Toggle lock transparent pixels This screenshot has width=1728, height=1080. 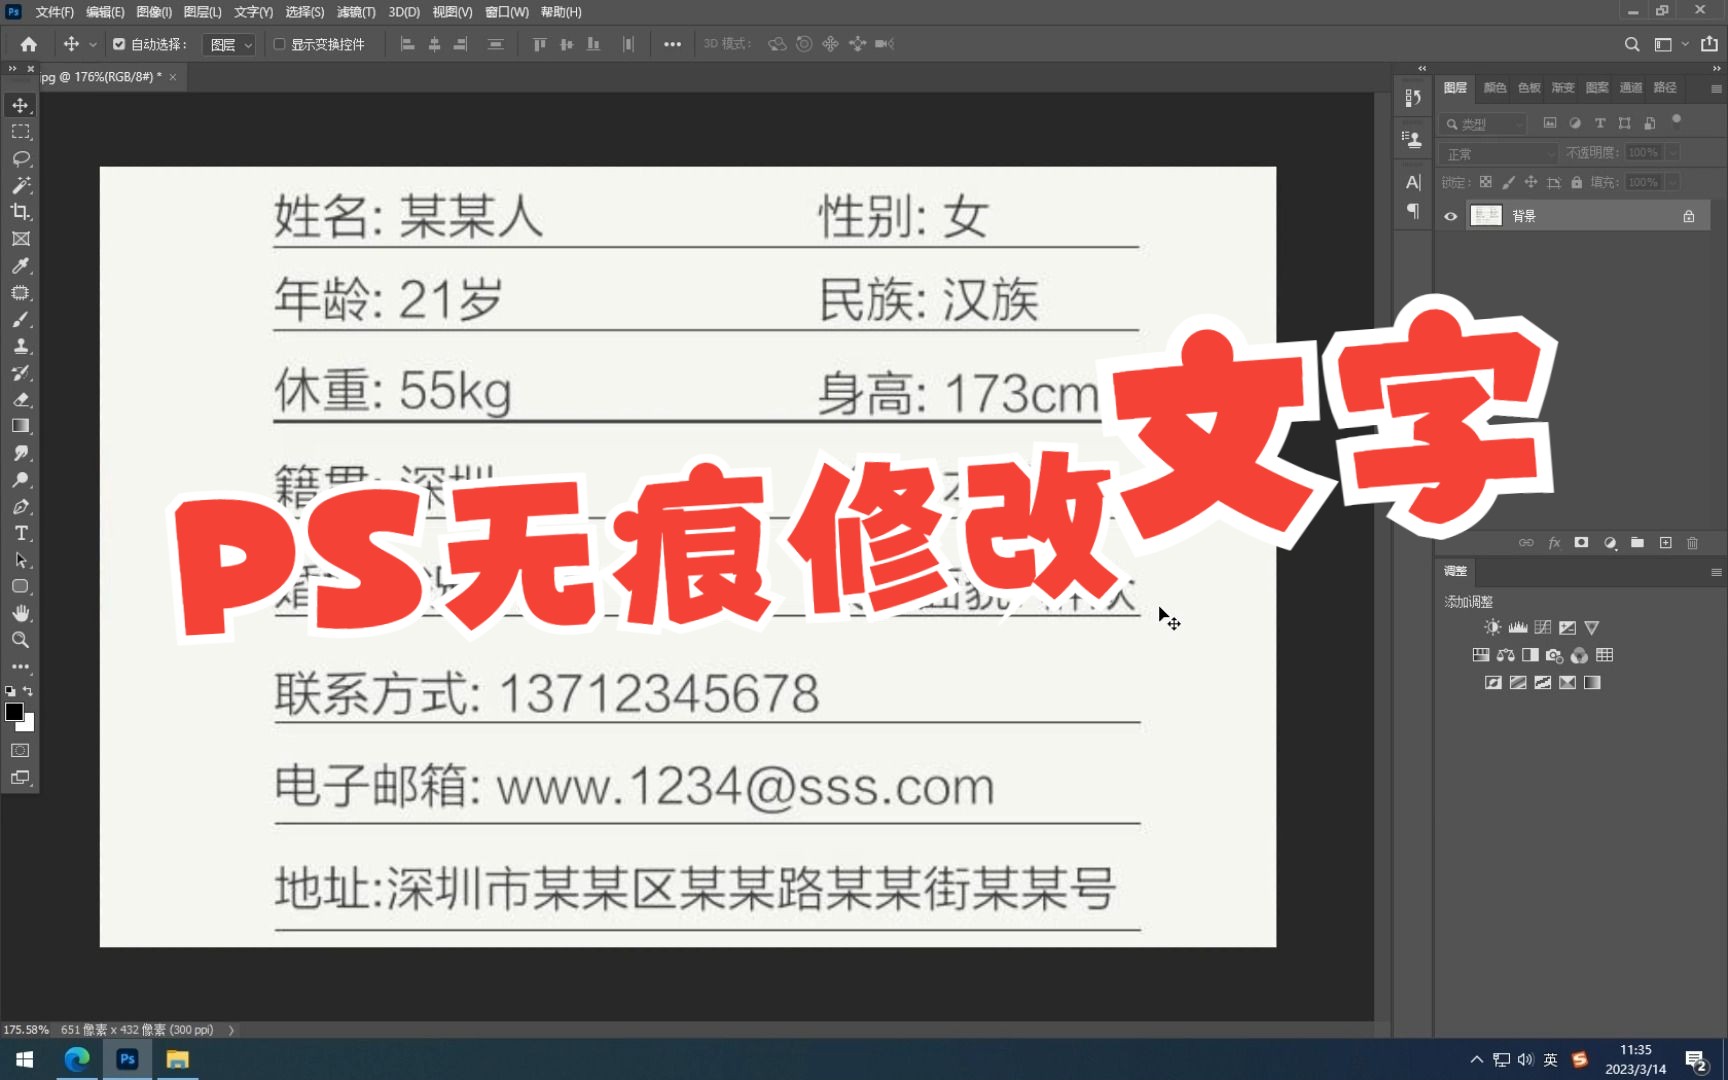pos(1485,182)
